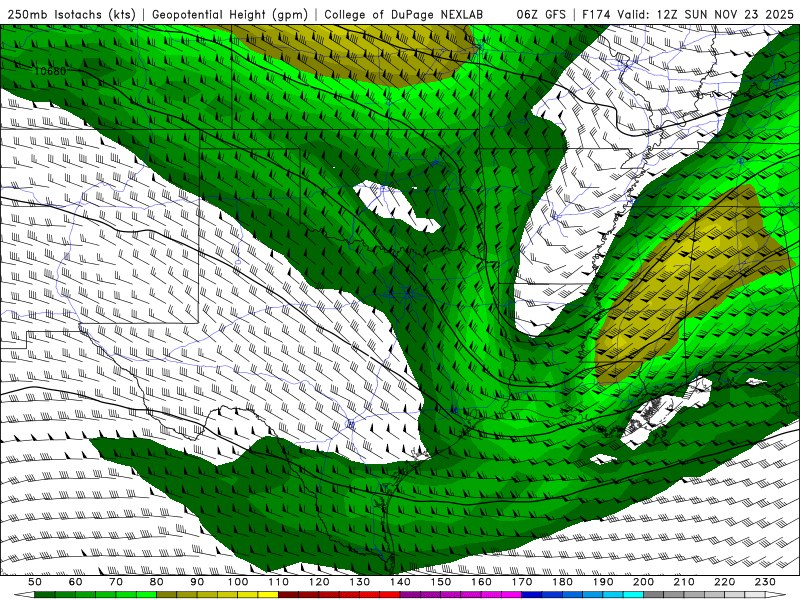The height and width of the screenshot is (600, 800).
Task: Click the 'Geopotential Height (gpm)' header label
Action: [x=230, y=14]
